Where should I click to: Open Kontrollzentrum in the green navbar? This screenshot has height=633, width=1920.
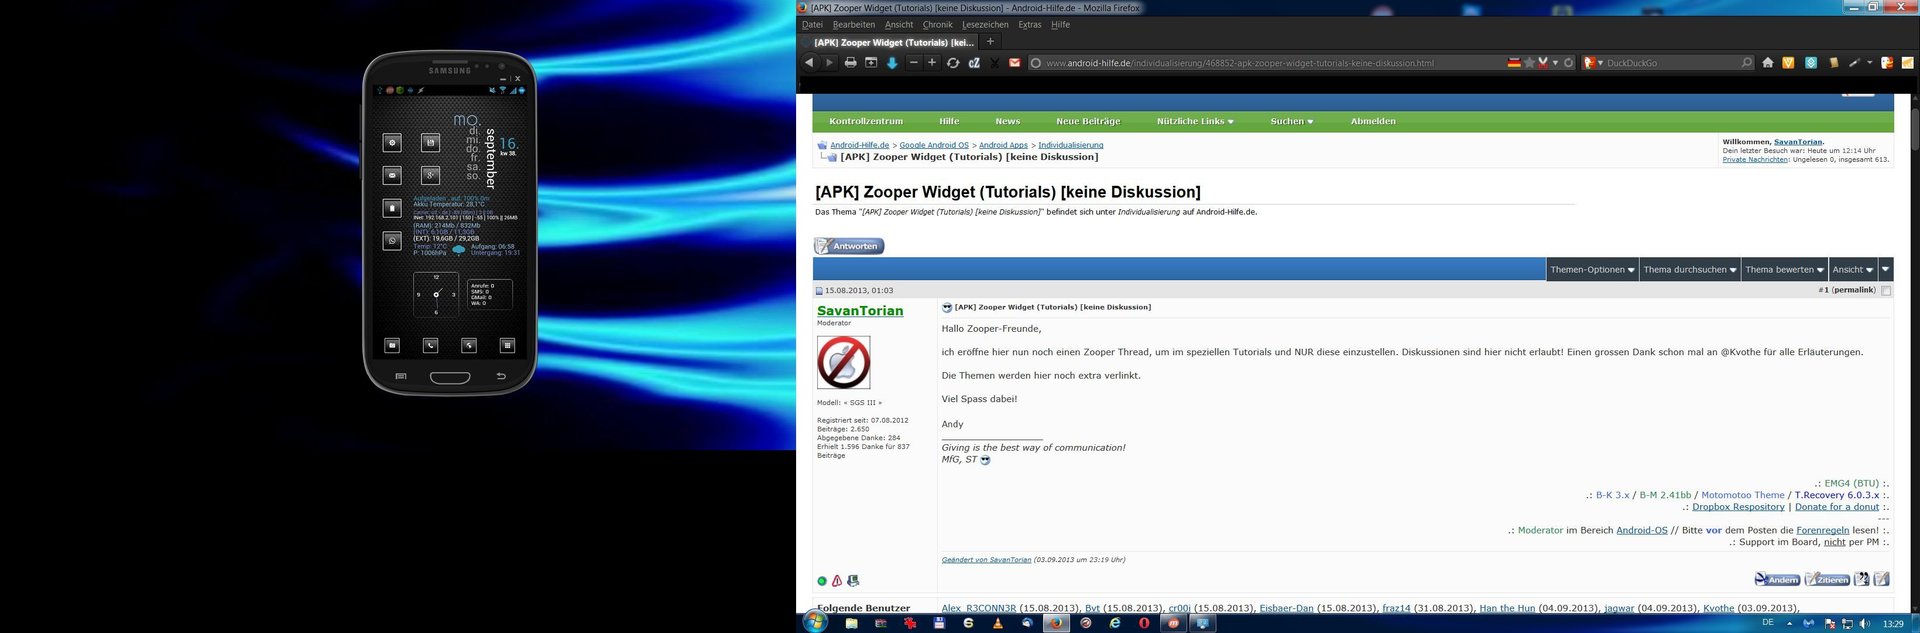866,121
